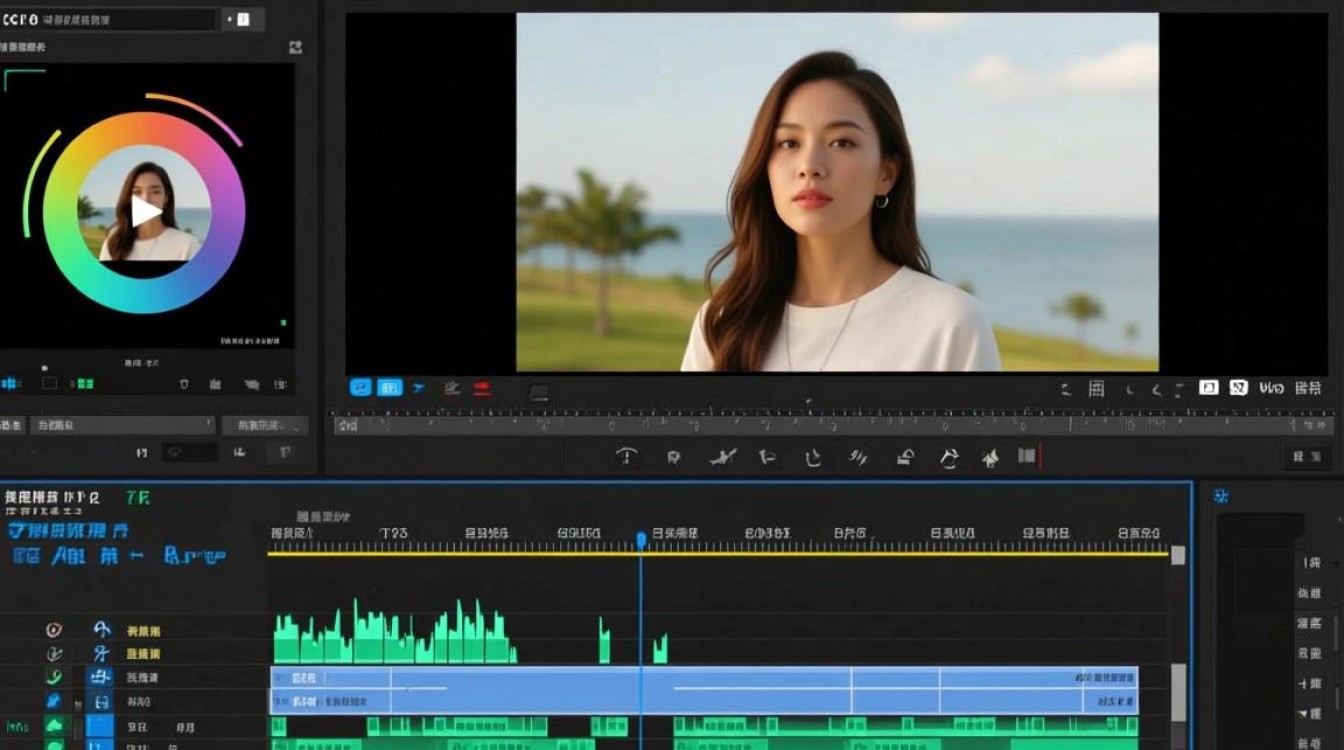
Task: Select the long blue video clip on the timeline
Action: tap(704, 689)
